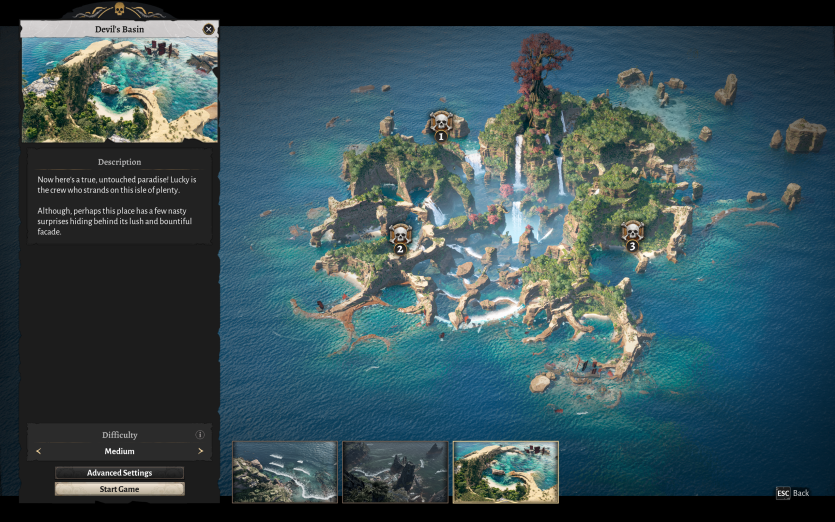The image size is (835, 522).
Task: Click the Description heading
Action: pyautogui.click(x=119, y=162)
